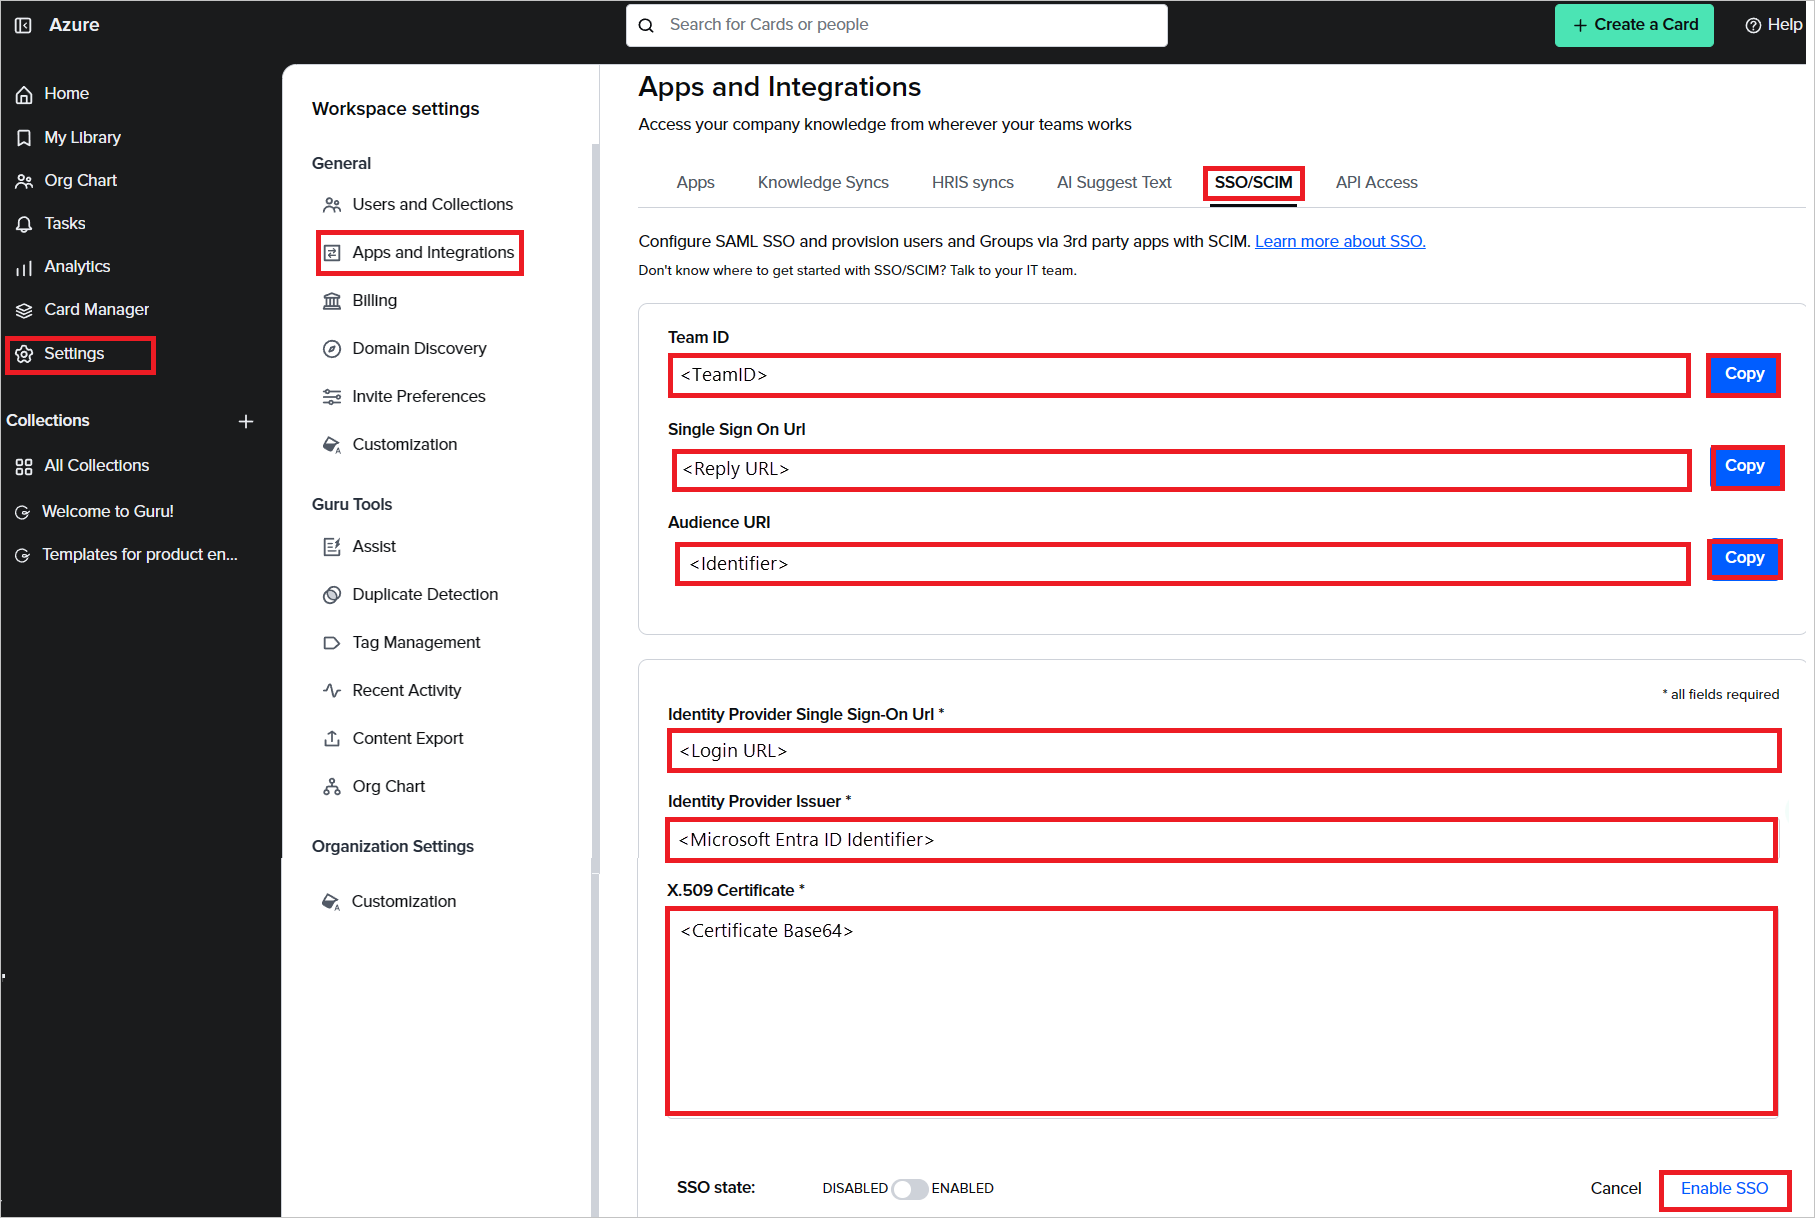The height and width of the screenshot is (1218, 1815).
Task: Toggle SSO state to enabled
Action: pos(909,1188)
